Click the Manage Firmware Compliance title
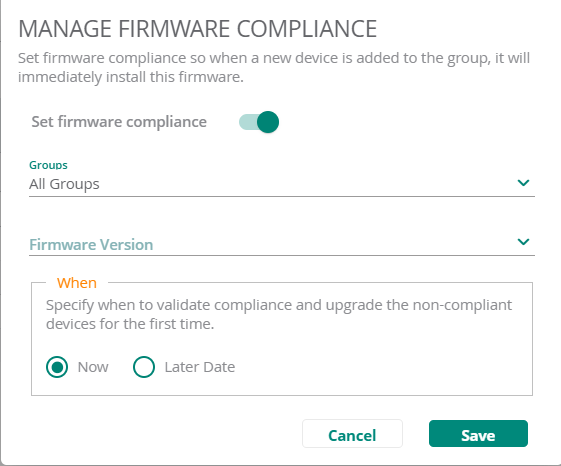Image resolution: width=561 pixels, height=466 pixels. (197, 29)
